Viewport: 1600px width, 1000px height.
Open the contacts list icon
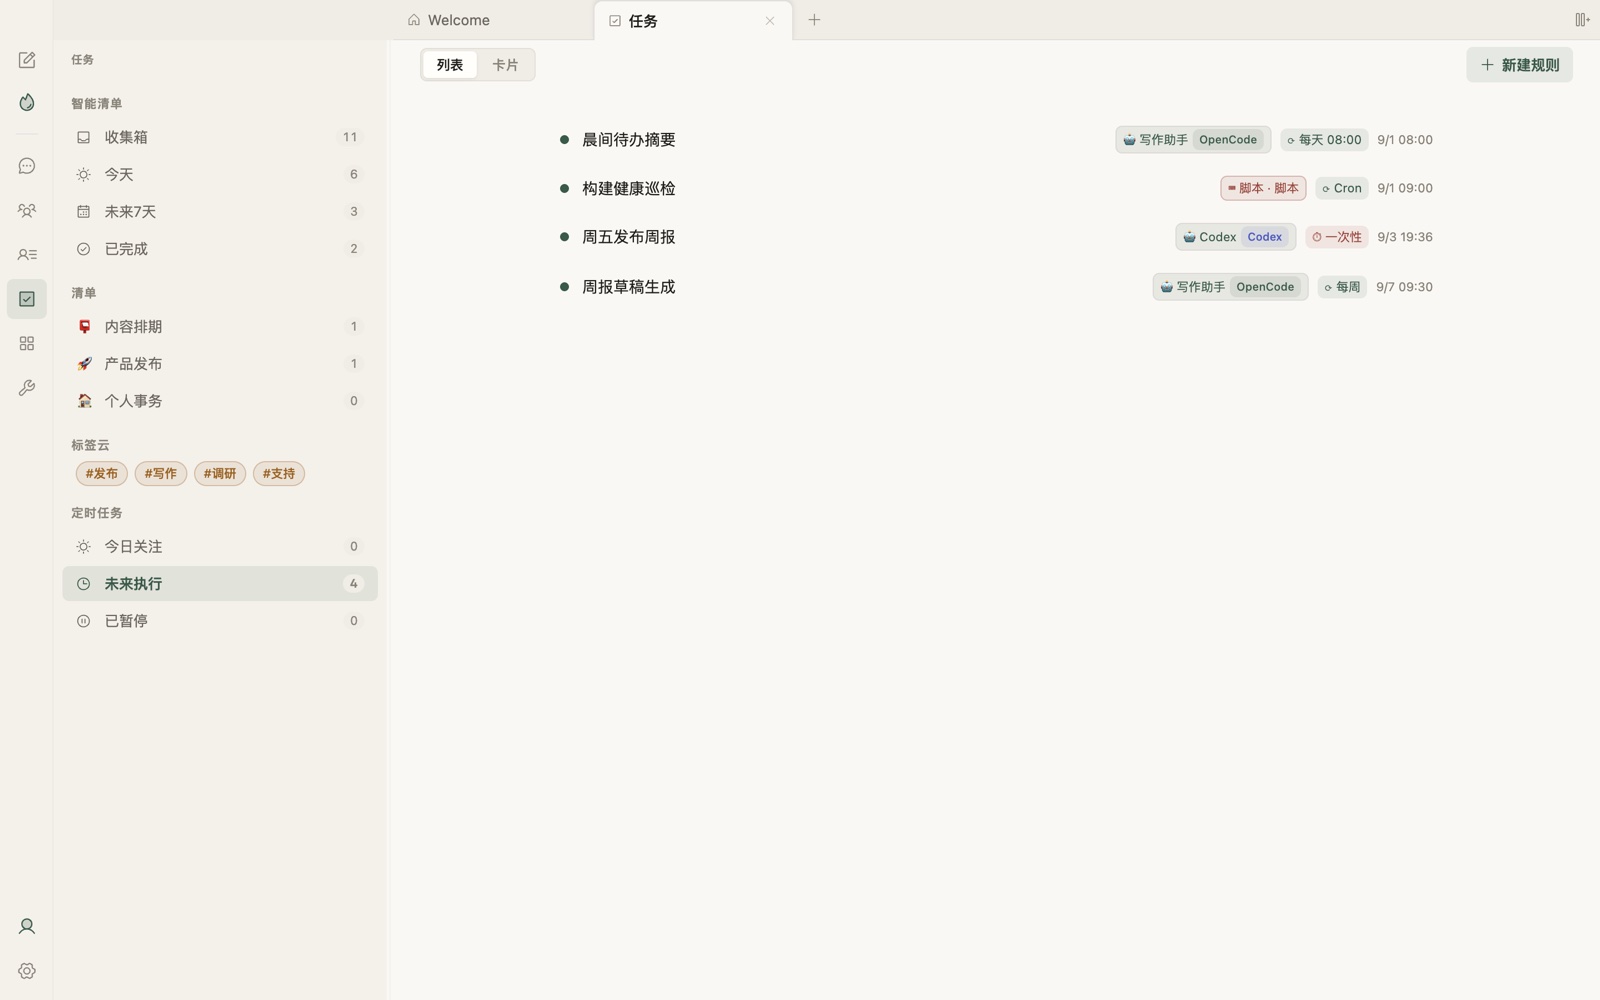[x=27, y=255]
